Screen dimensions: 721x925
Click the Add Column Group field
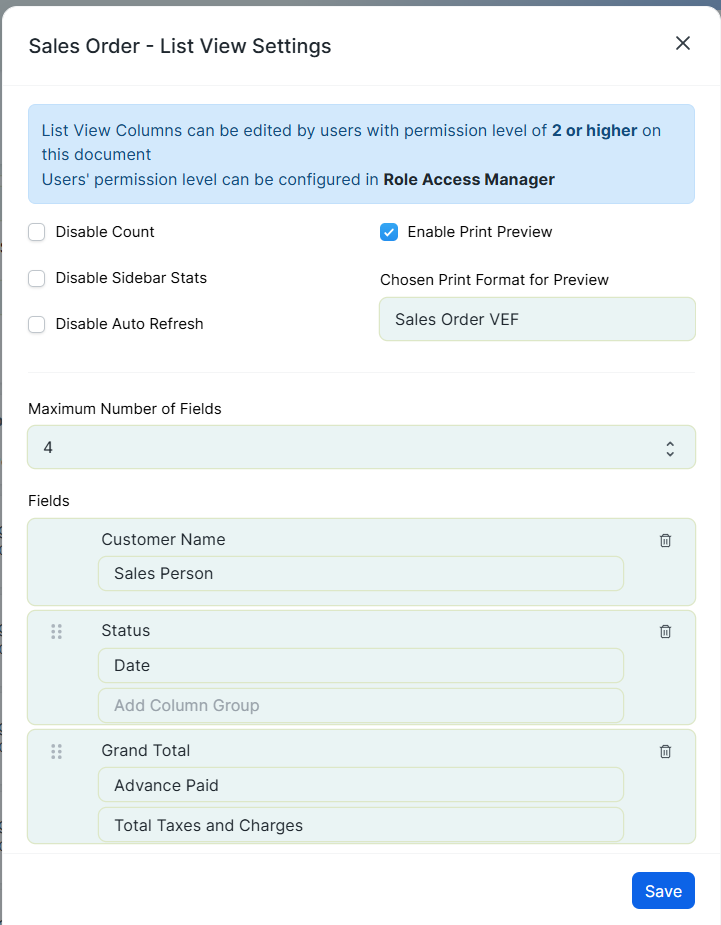tap(360, 706)
